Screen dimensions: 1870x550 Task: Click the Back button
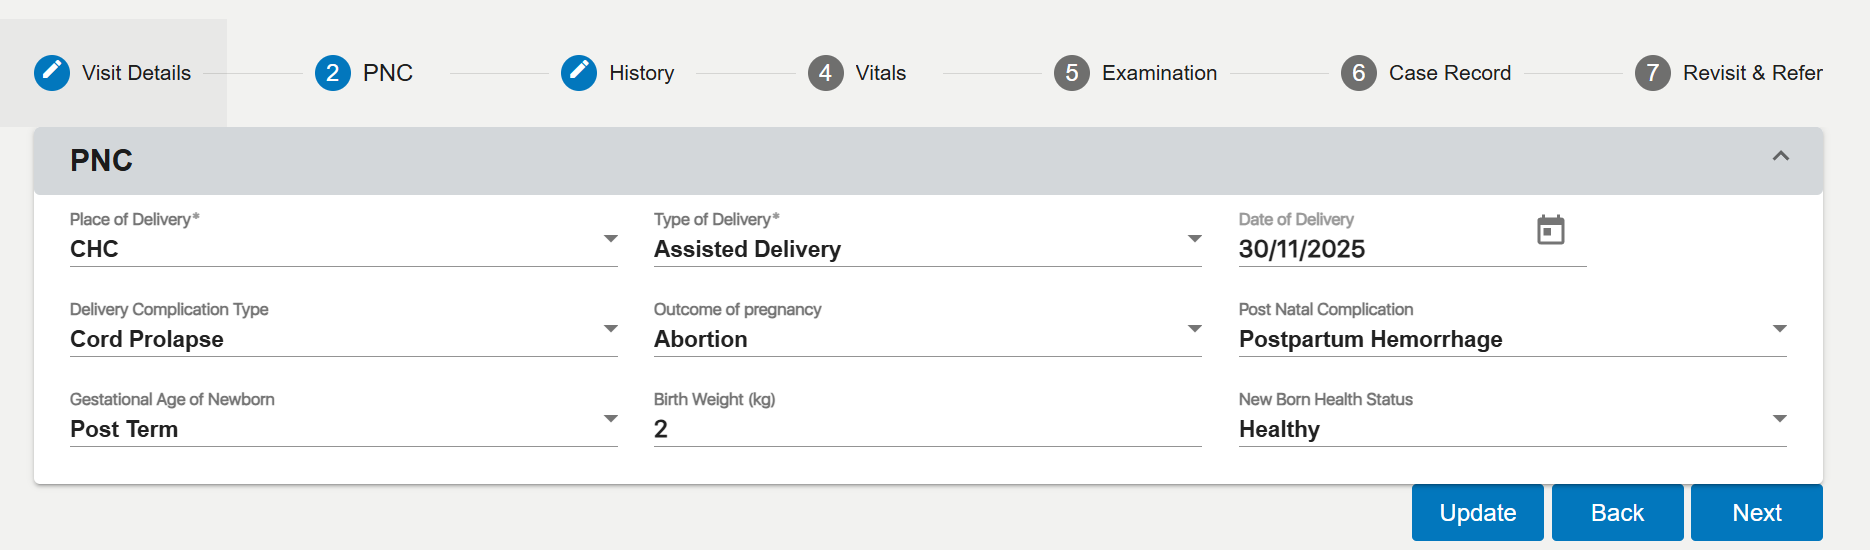1617,513
